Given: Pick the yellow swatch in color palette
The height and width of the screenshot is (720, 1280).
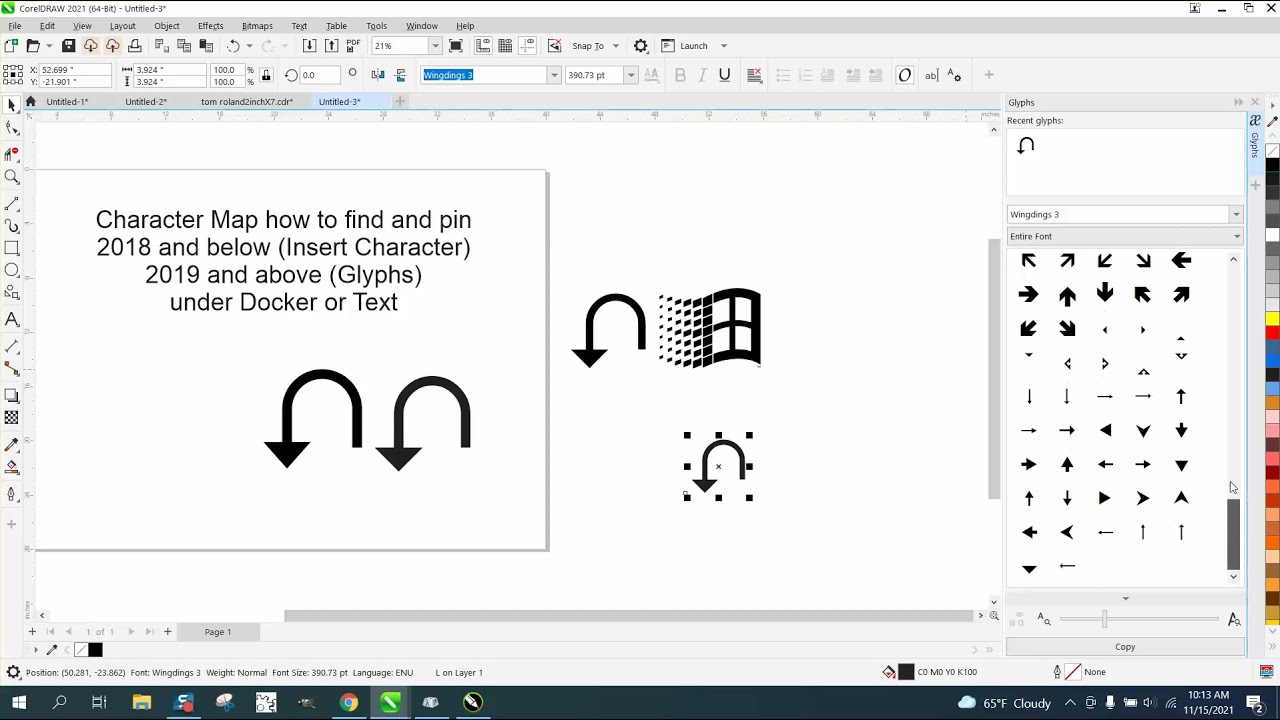Looking at the screenshot, I should click(1272, 319).
